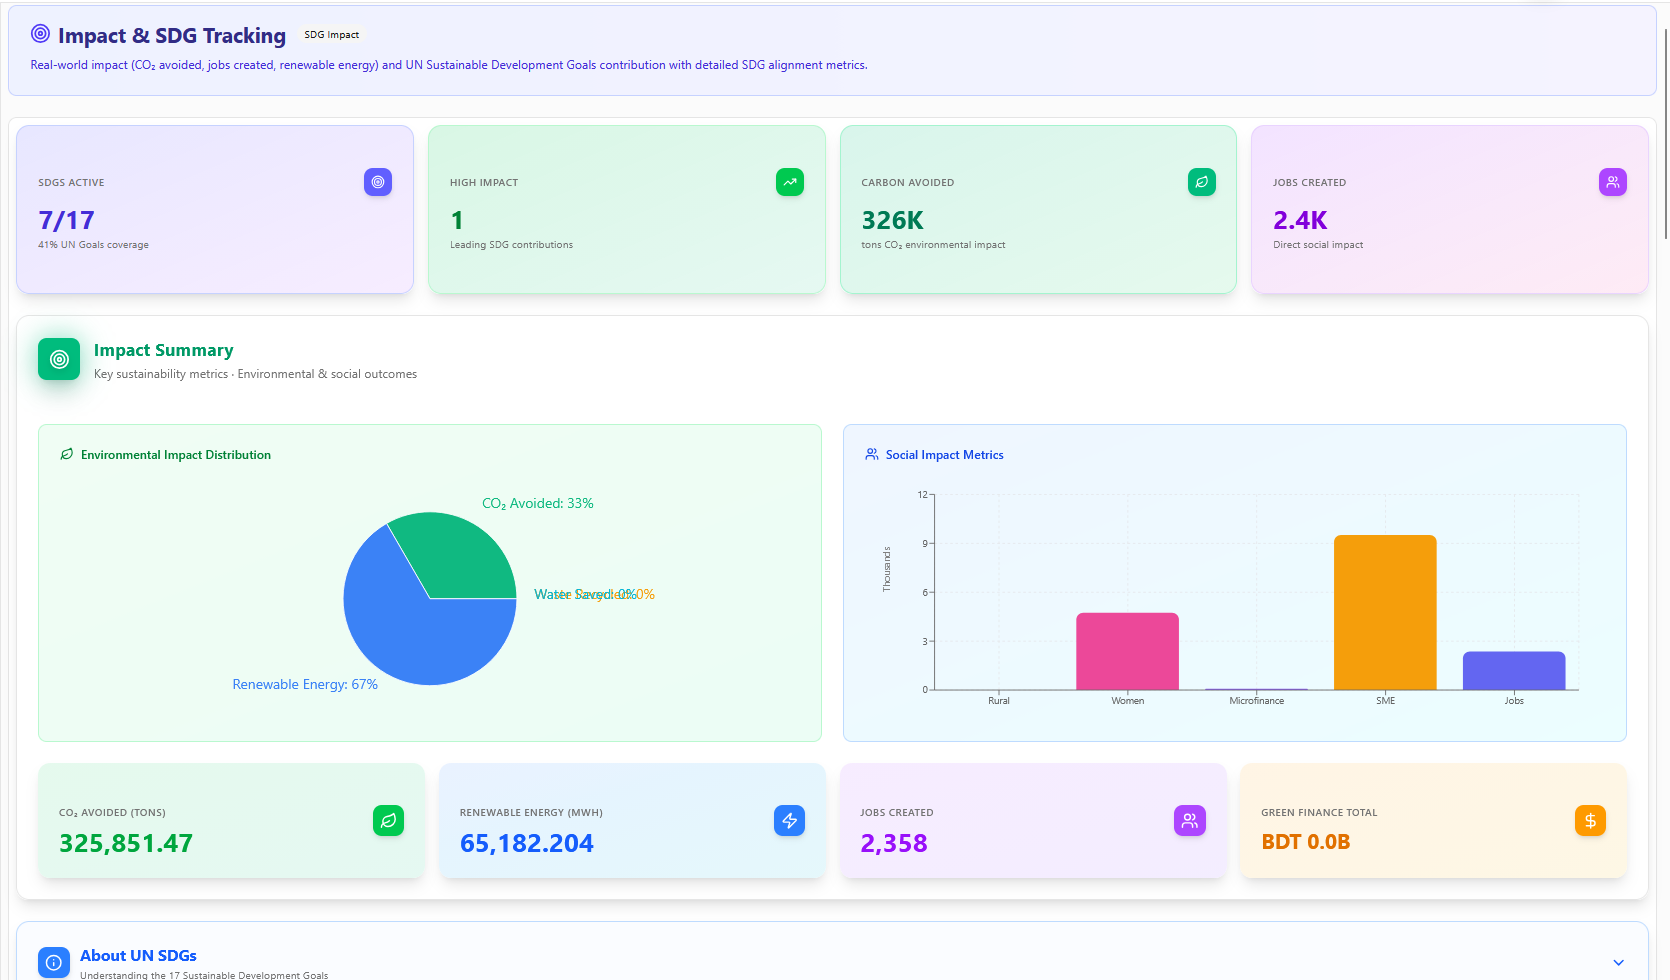Image resolution: width=1670 pixels, height=980 pixels.
Task: Open the About UN SDGs heading
Action: pos(138,955)
